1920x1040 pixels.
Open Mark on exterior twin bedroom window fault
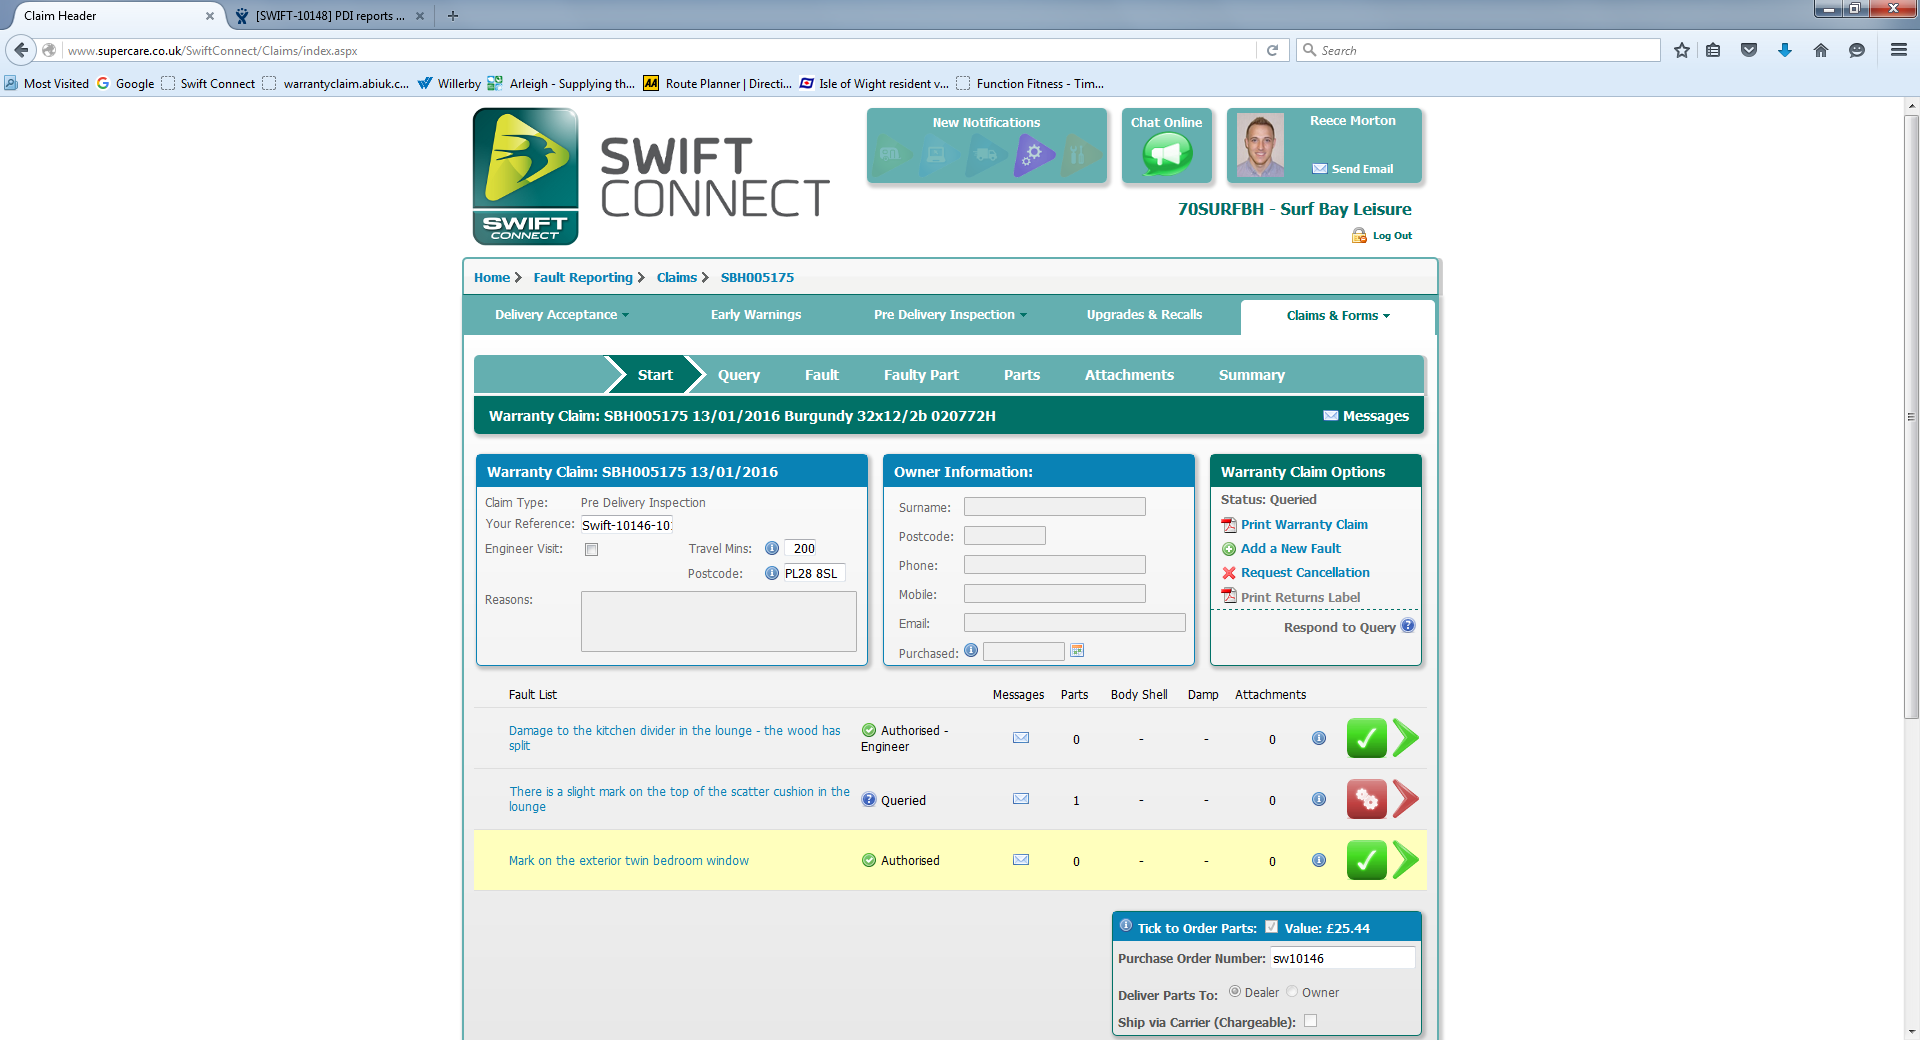pos(629,860)
